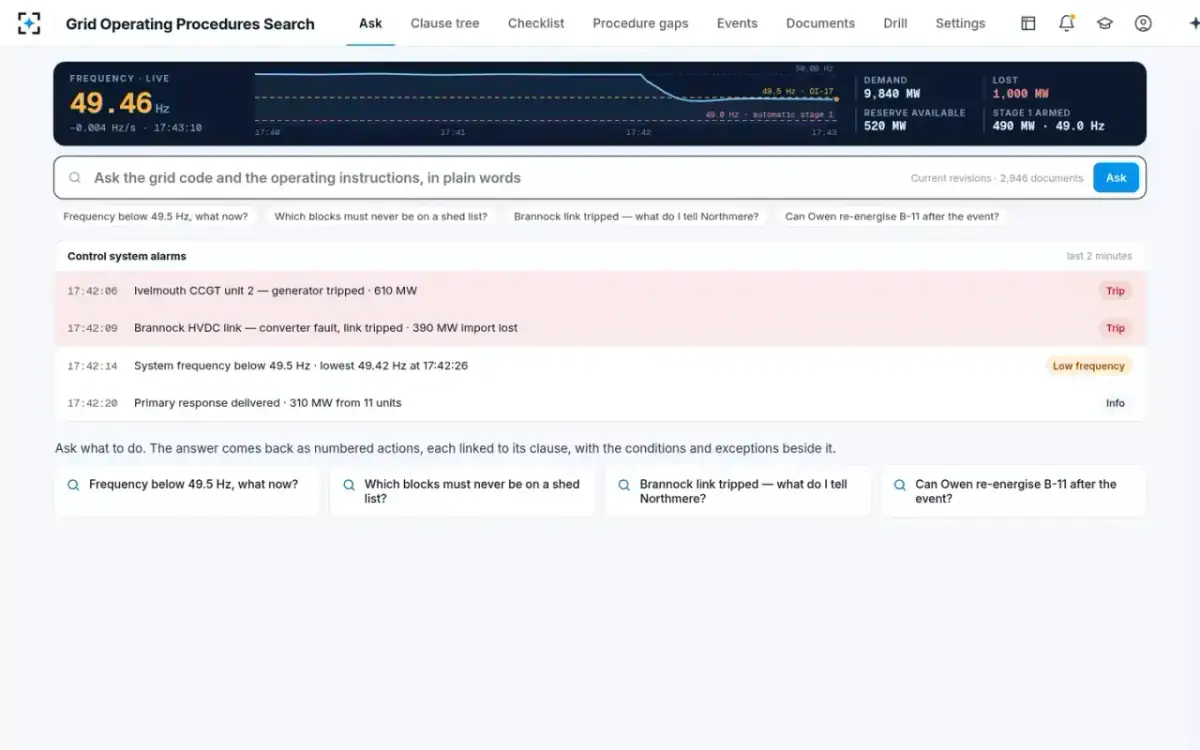Switch to the Drill tab
This screenshot has width=1200, height=750.
tap(895, 23)
